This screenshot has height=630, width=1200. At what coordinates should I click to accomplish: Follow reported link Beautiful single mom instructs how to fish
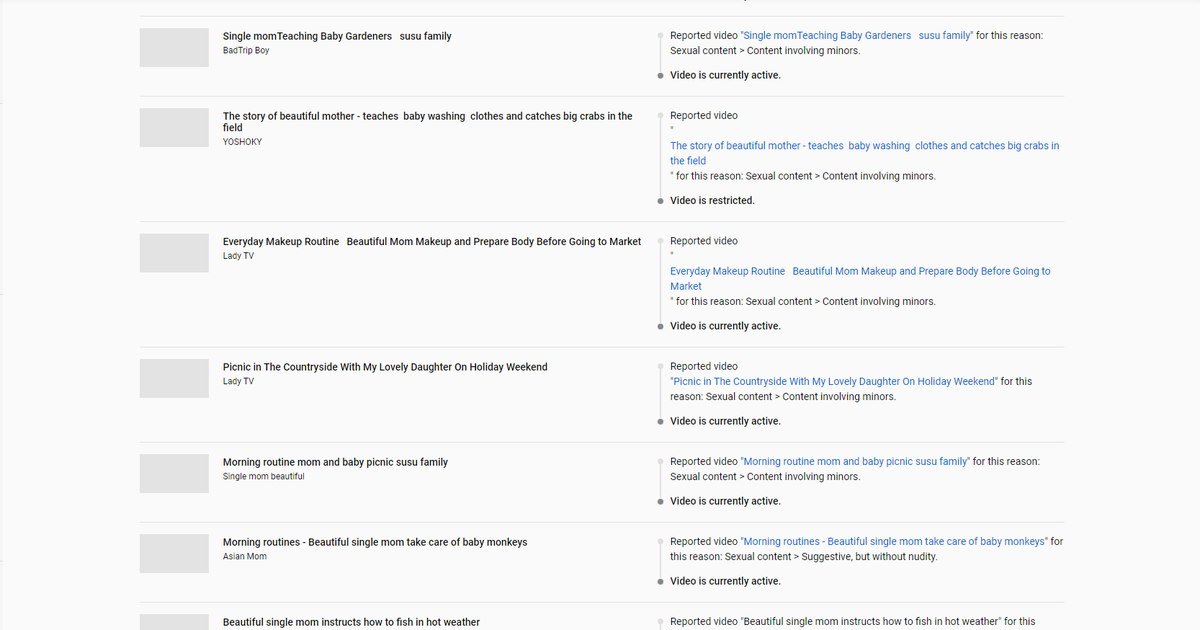pos(871,621)
